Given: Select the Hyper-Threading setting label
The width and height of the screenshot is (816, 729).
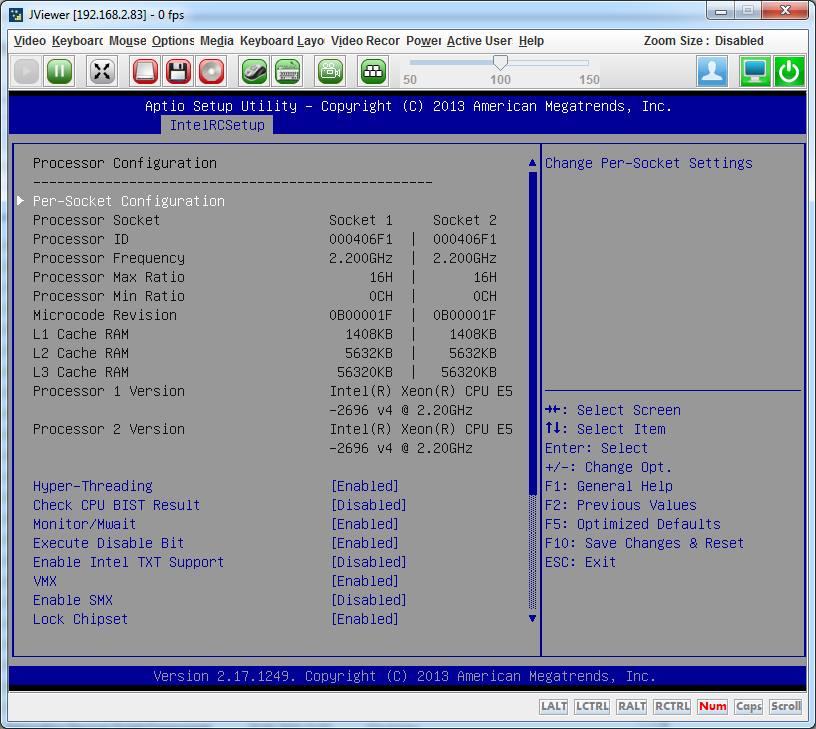Looking at the screenshot, I should (x=93, y=486).
